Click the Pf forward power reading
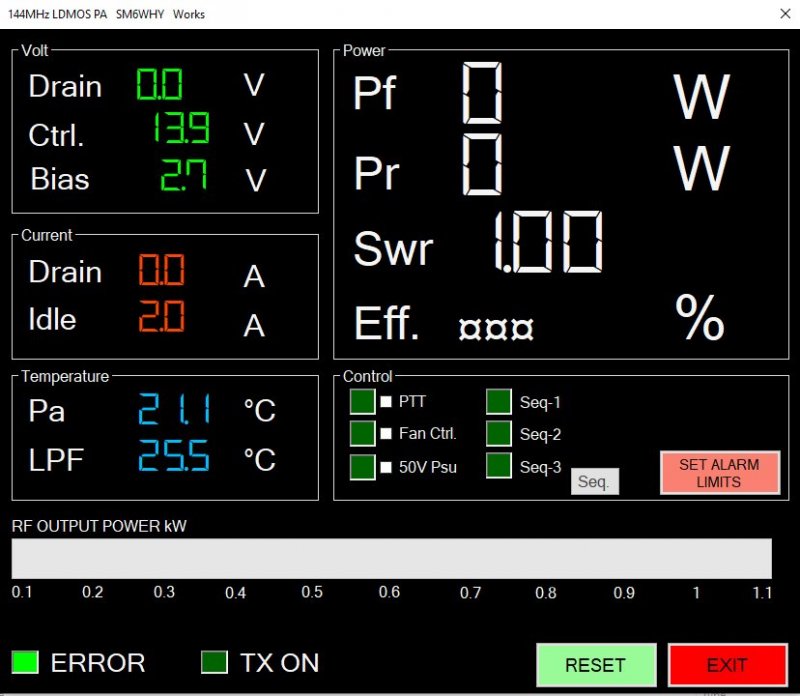 tap(482, 93)
